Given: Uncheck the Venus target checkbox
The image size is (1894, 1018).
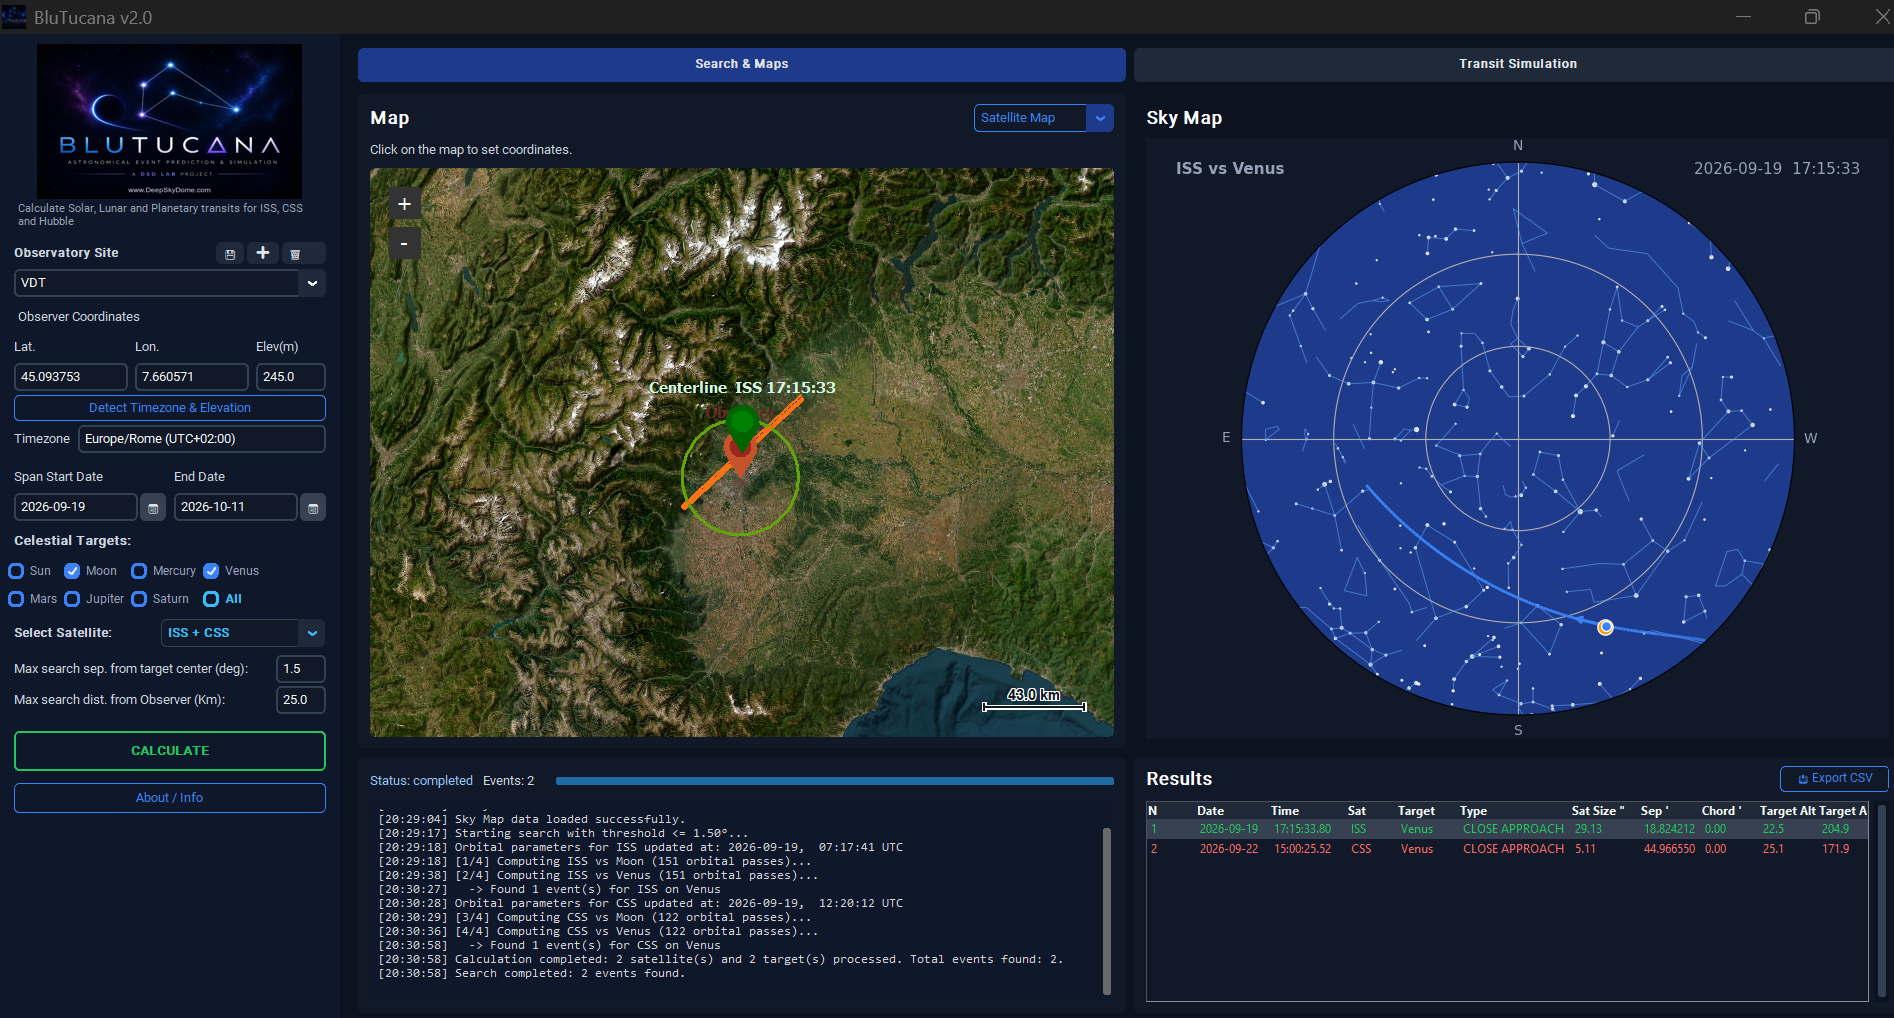Looking at the screenshot, I should click(x=211, y=571).
